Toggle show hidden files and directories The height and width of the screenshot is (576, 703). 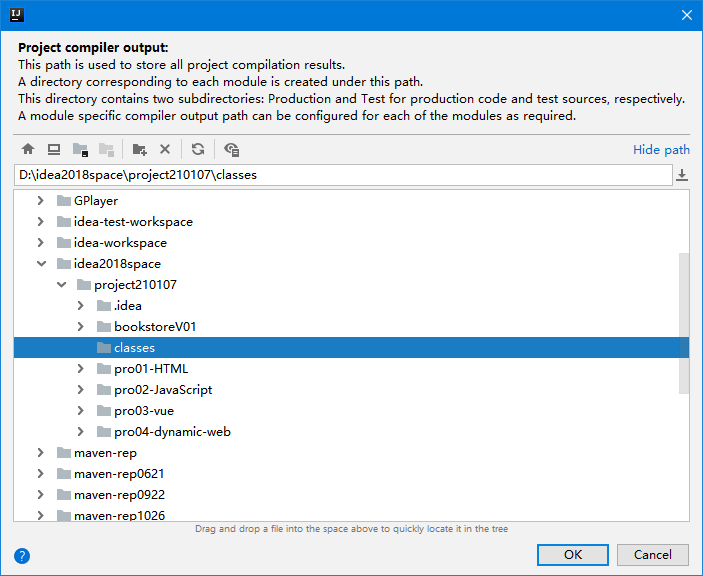click(x=231, y=149)
